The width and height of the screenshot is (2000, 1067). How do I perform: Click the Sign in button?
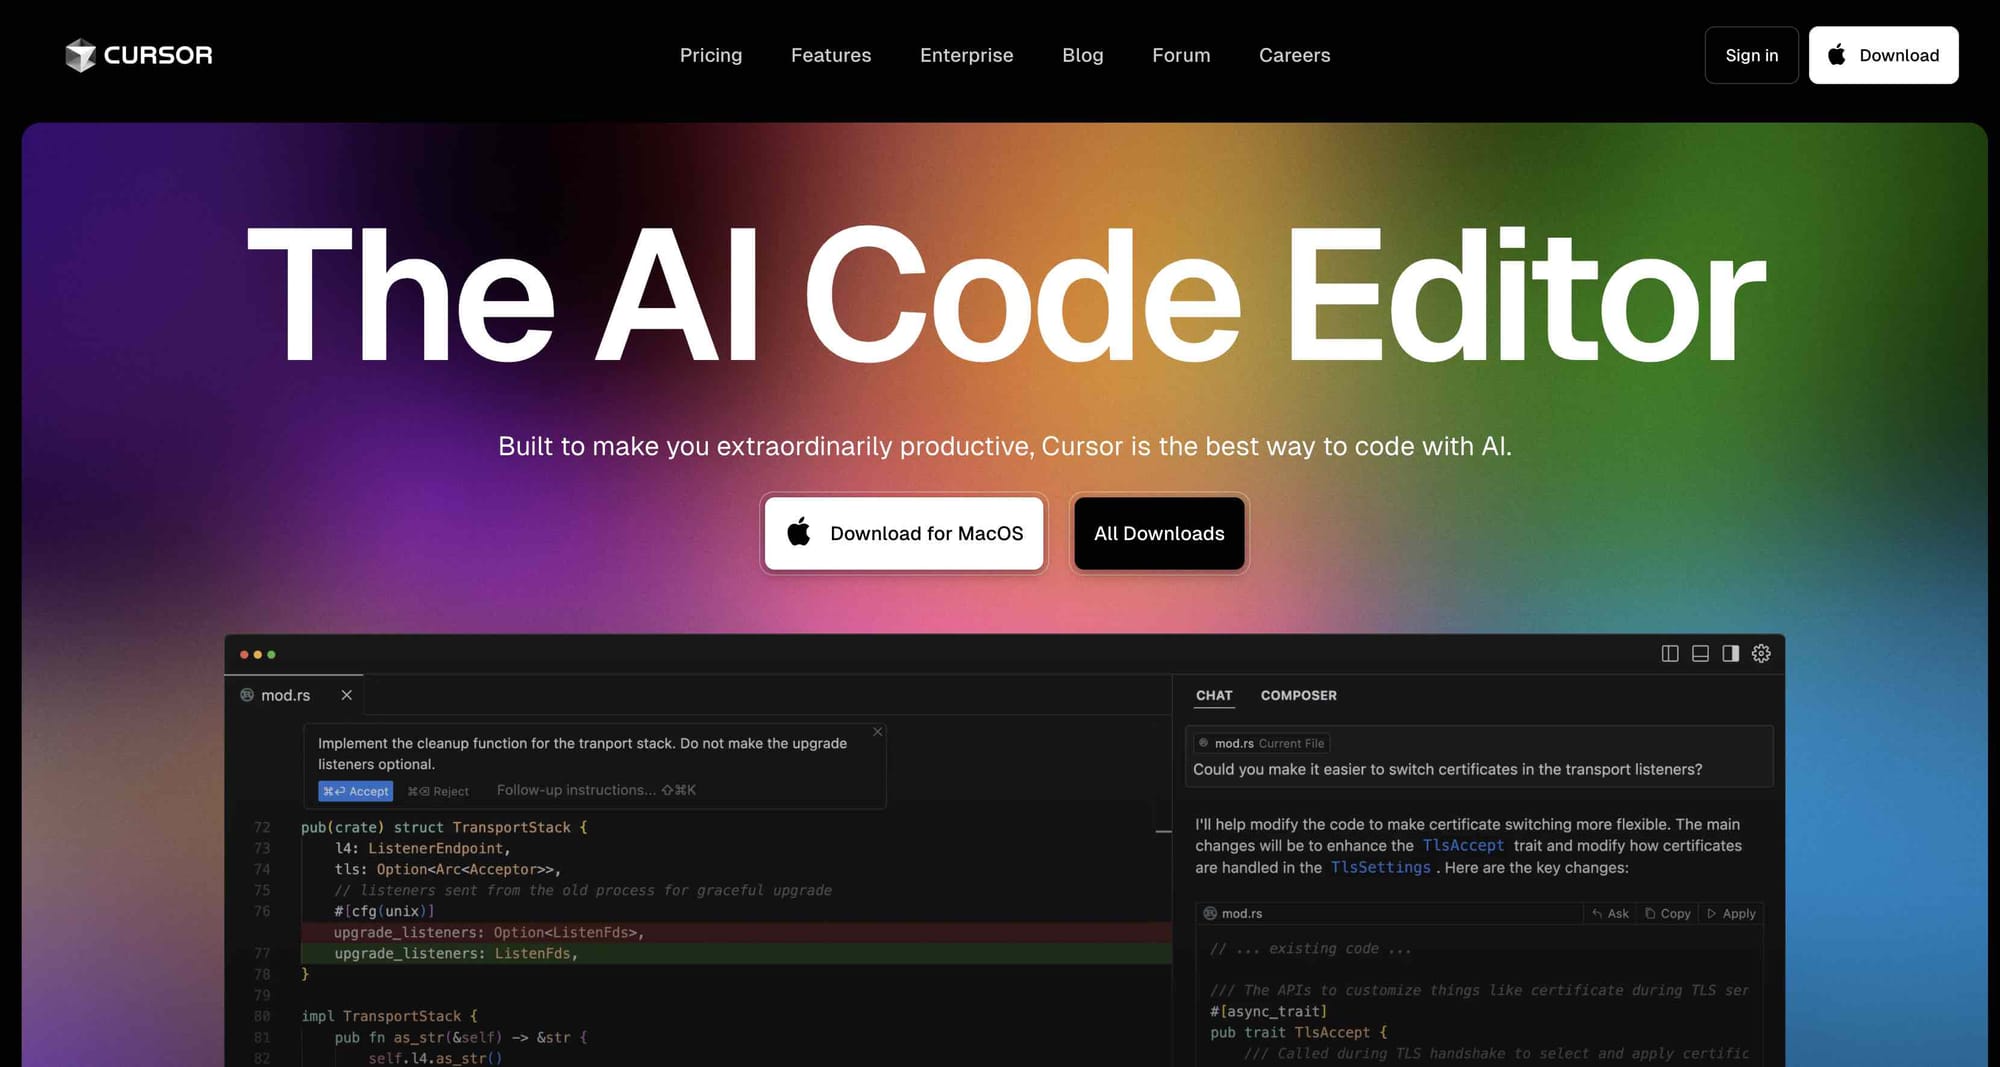pos(1751,55)
